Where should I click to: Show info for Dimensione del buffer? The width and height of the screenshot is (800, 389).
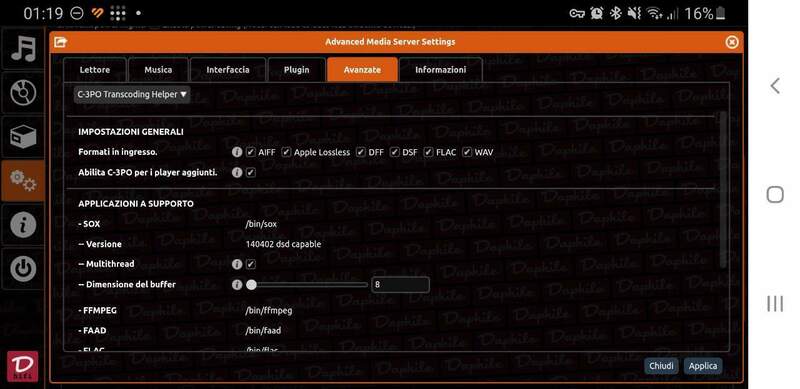[x=236, y=284]
